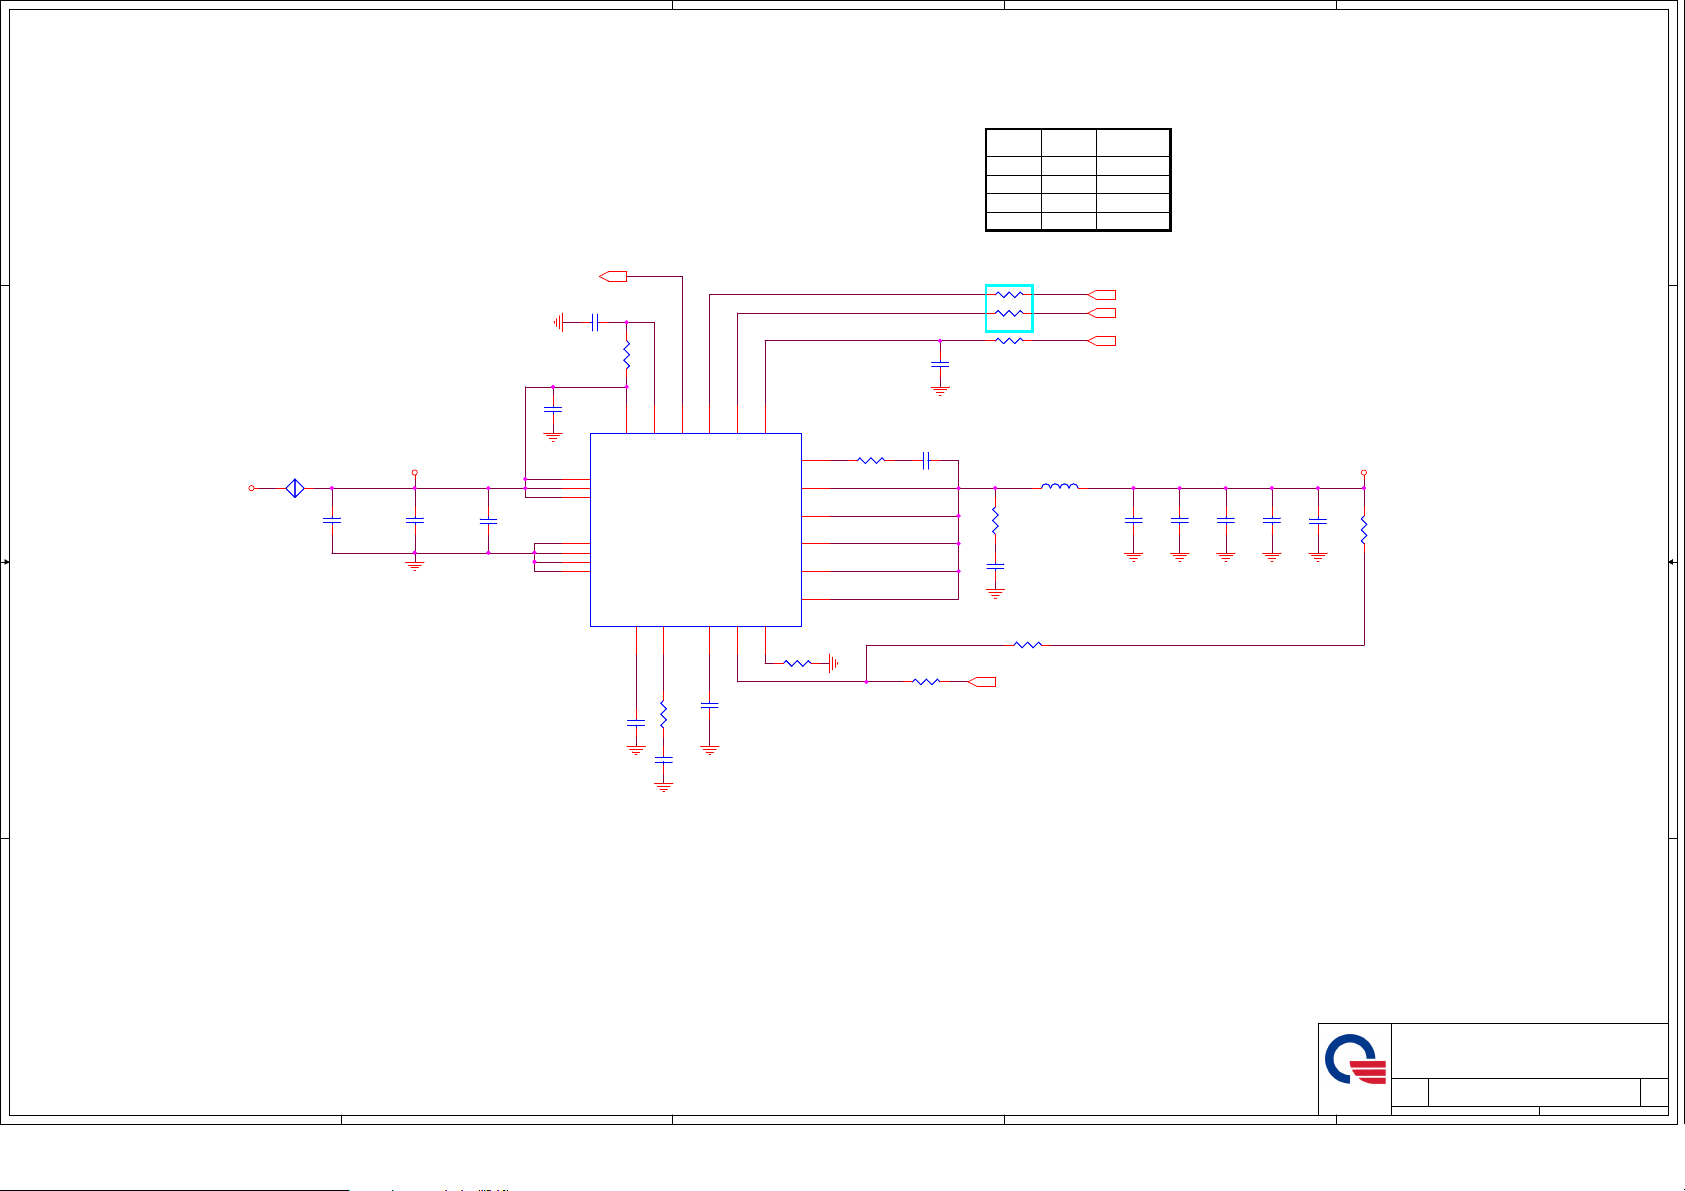Select the ground symbol beneath the input capacitors
Image resolution: width=1685 pixels, height=1191 pixels.
415,566
